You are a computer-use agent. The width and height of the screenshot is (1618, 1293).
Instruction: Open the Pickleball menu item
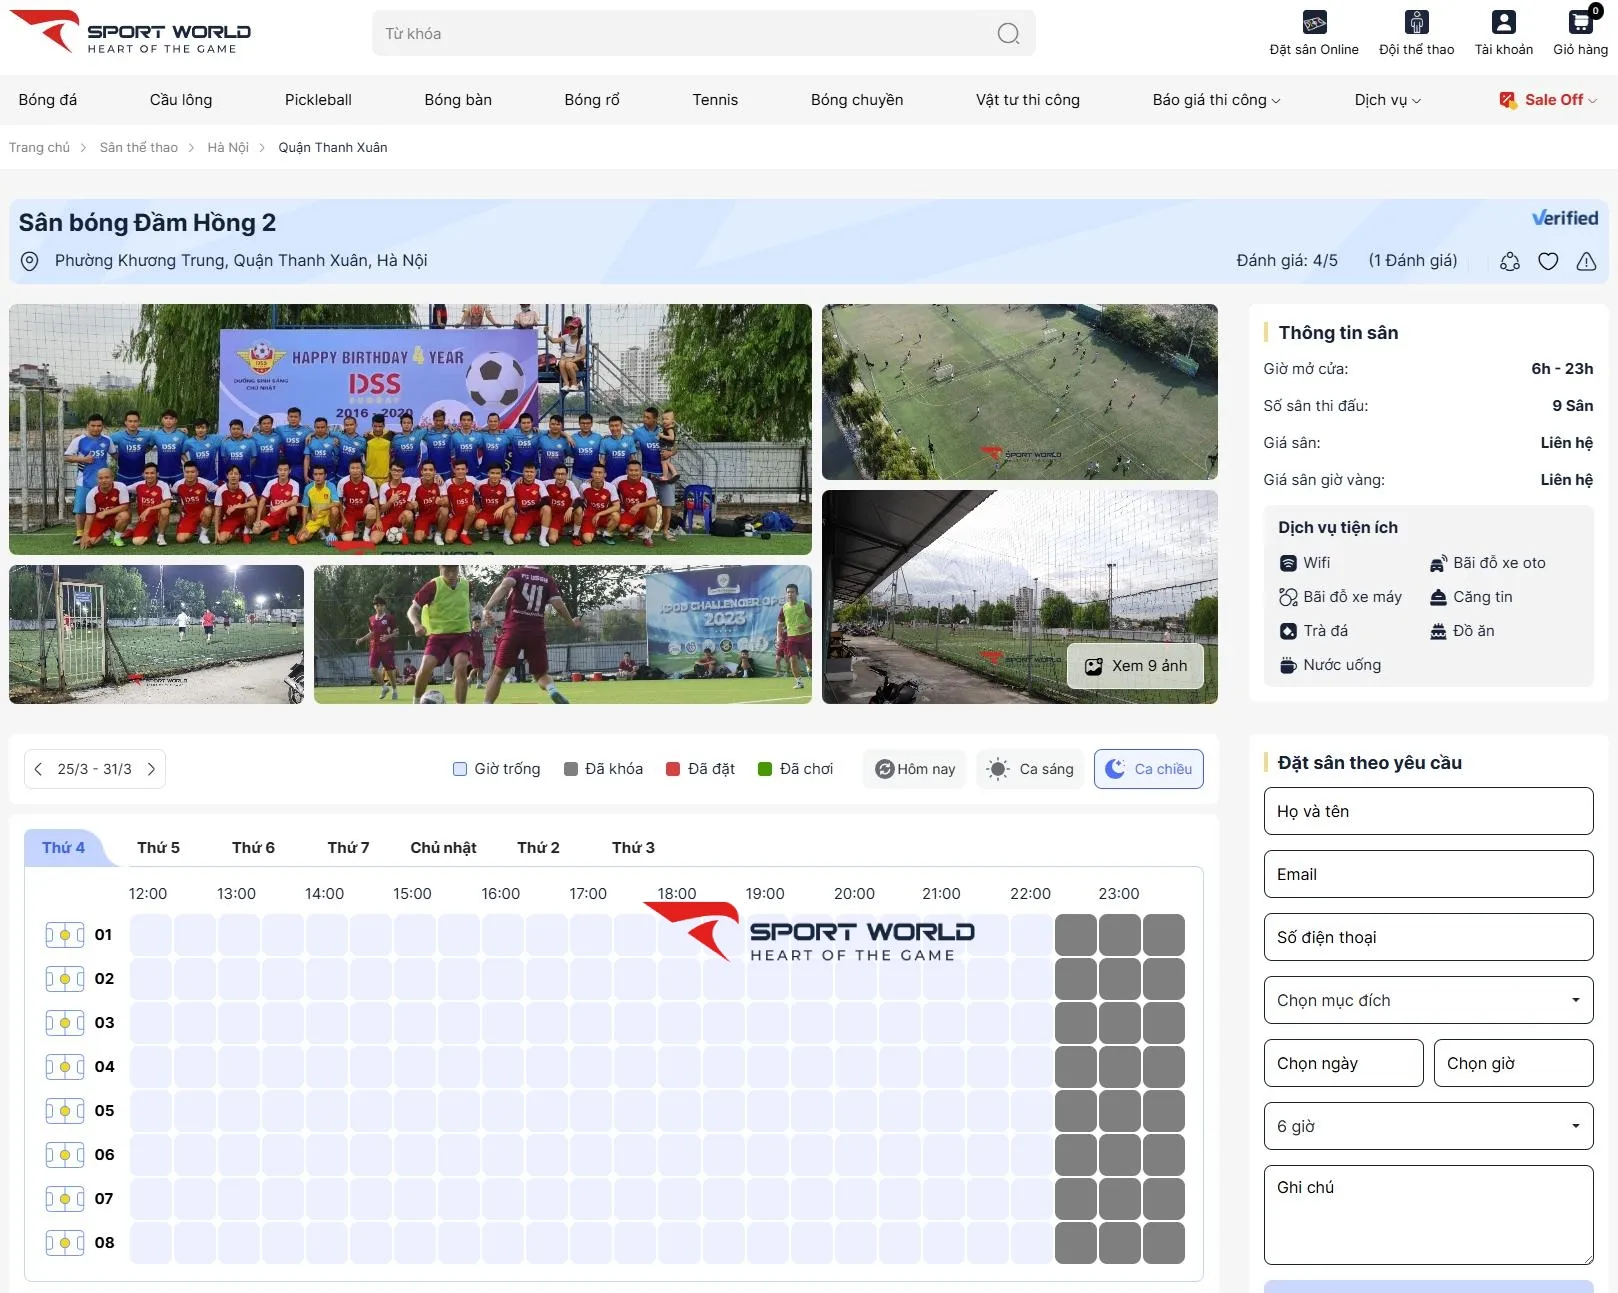tap(318, 100)
